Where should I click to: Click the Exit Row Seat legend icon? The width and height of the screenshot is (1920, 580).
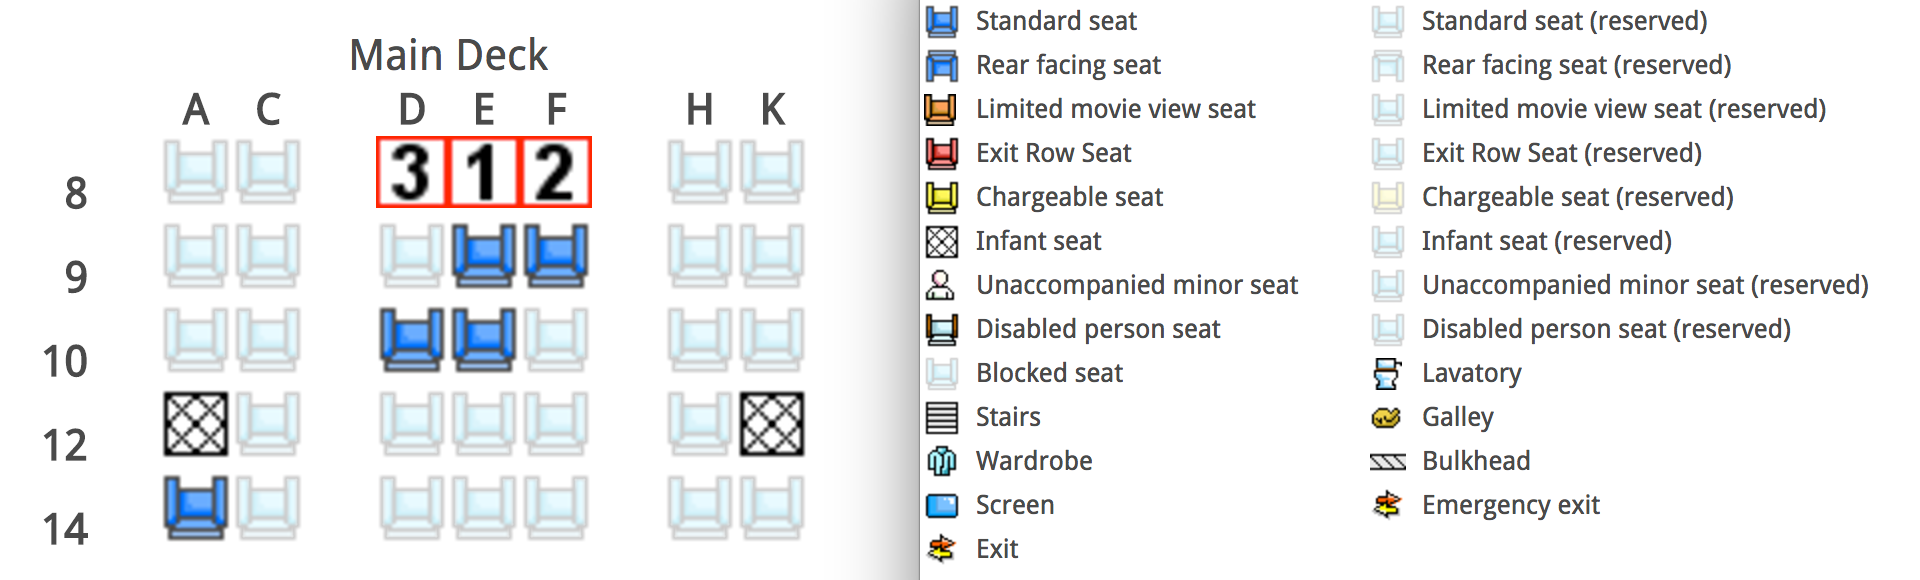941,153
